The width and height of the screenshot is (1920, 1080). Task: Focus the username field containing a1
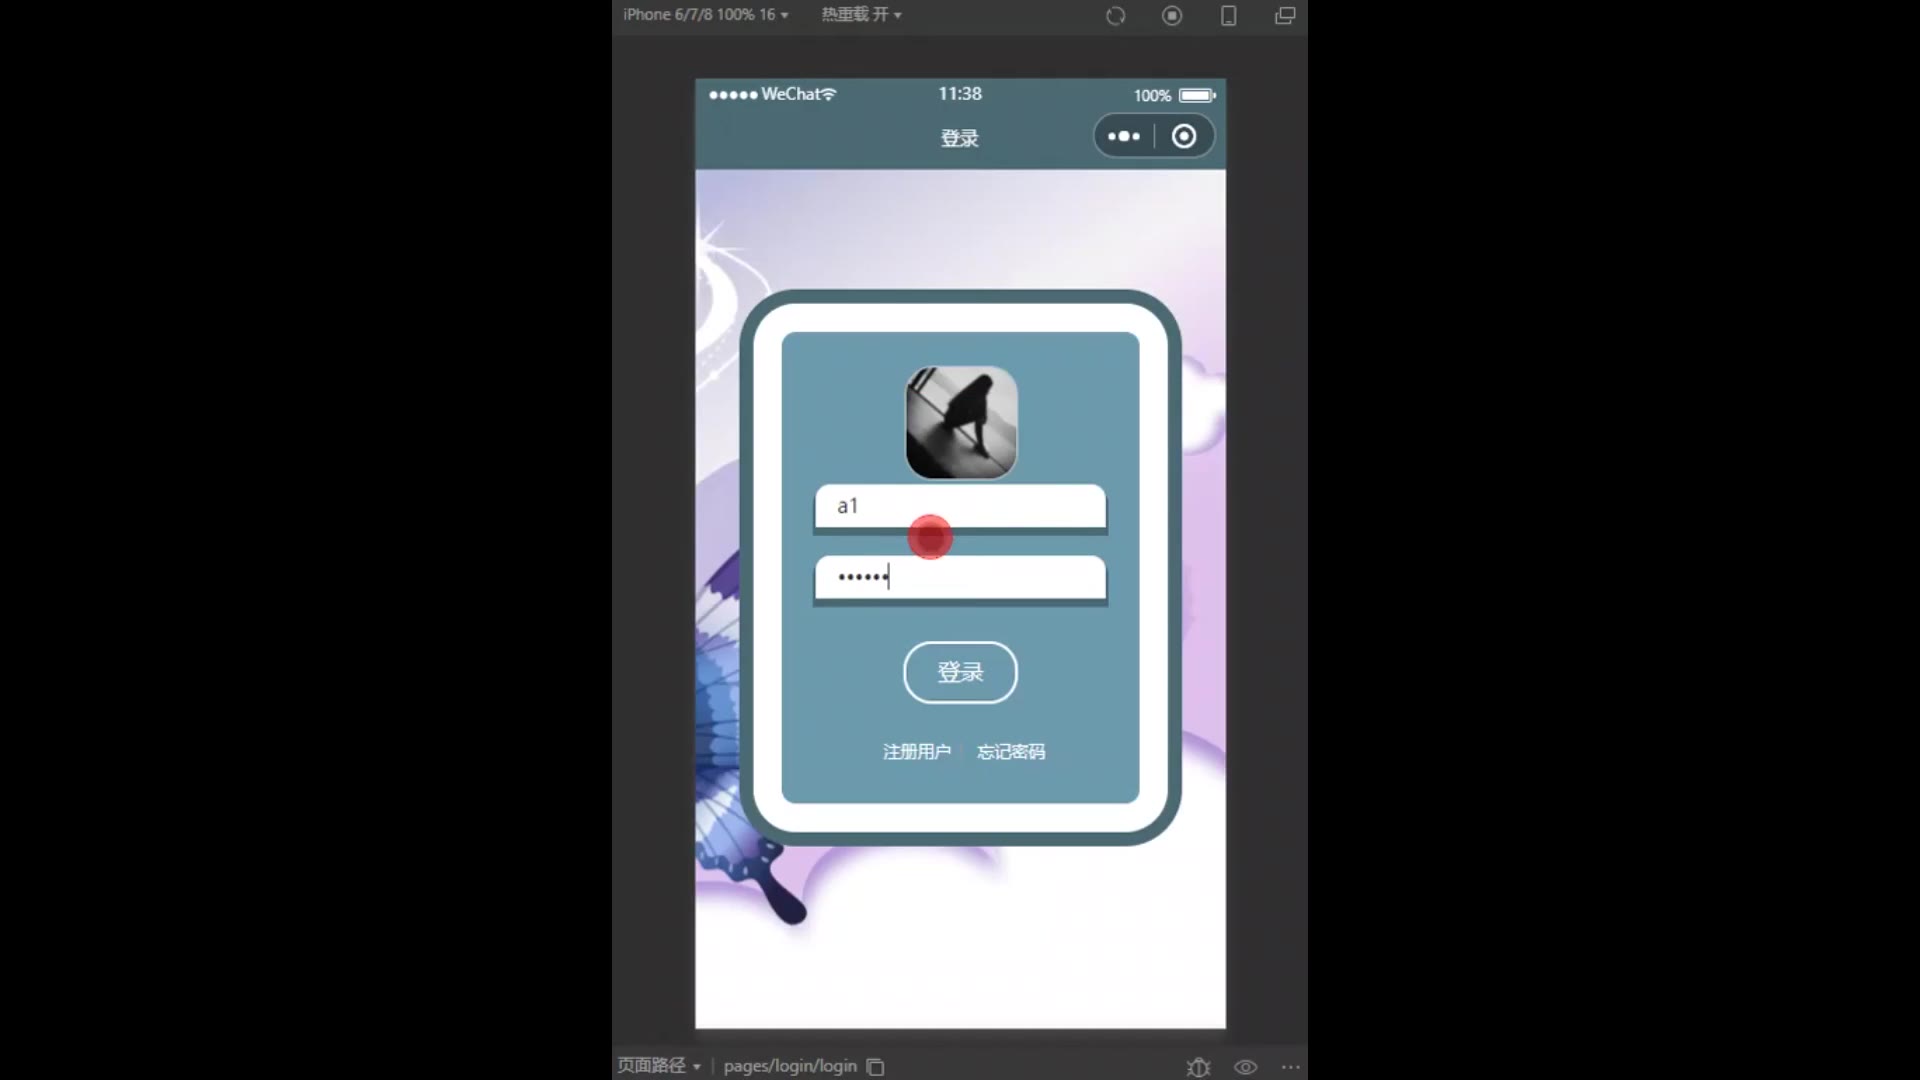pyautogui.click(x=960, y=506)
